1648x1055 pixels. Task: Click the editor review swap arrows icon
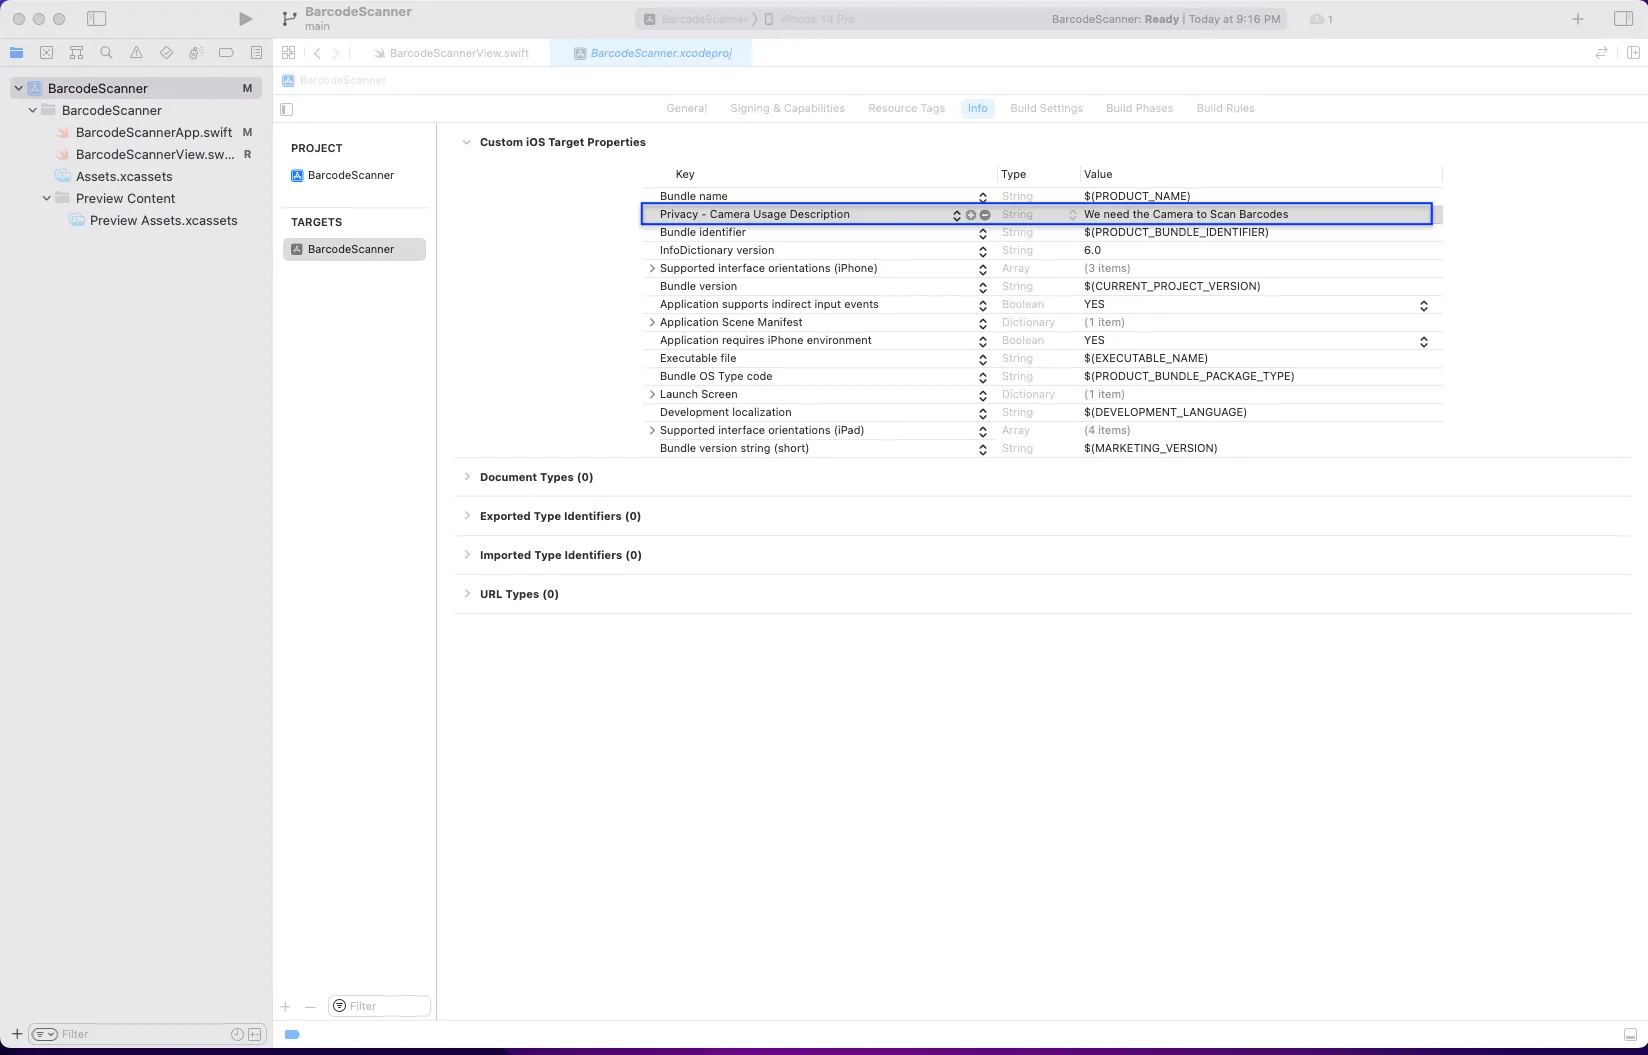point(1601,53)
